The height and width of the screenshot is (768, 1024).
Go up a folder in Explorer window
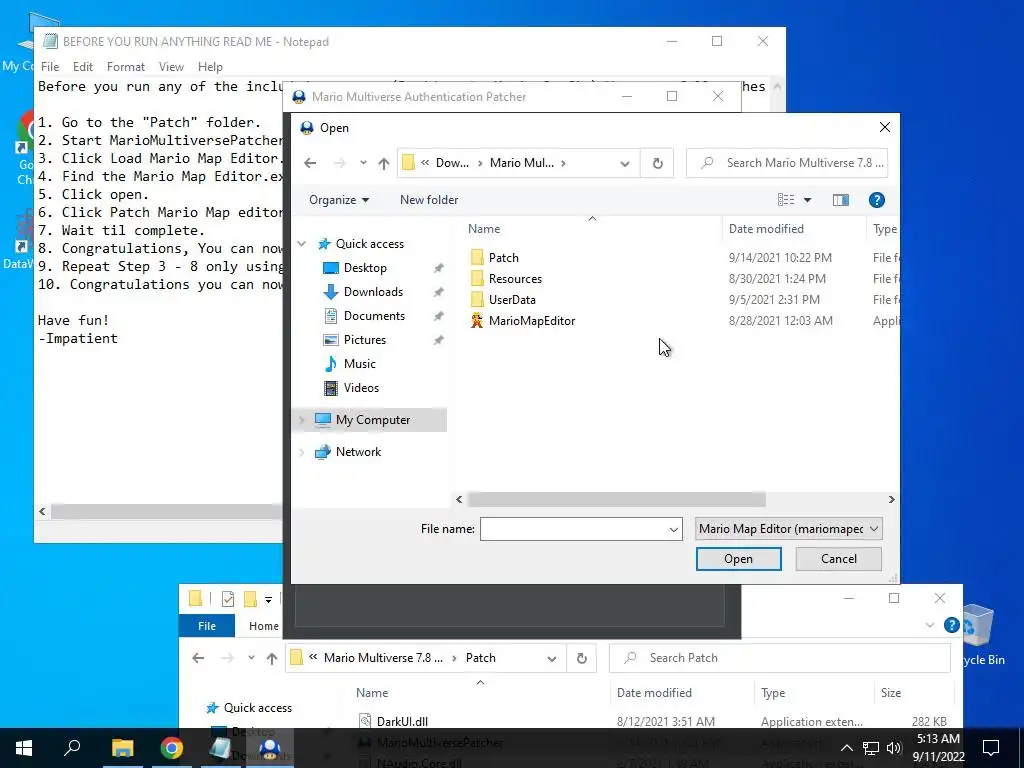(272, 658)
